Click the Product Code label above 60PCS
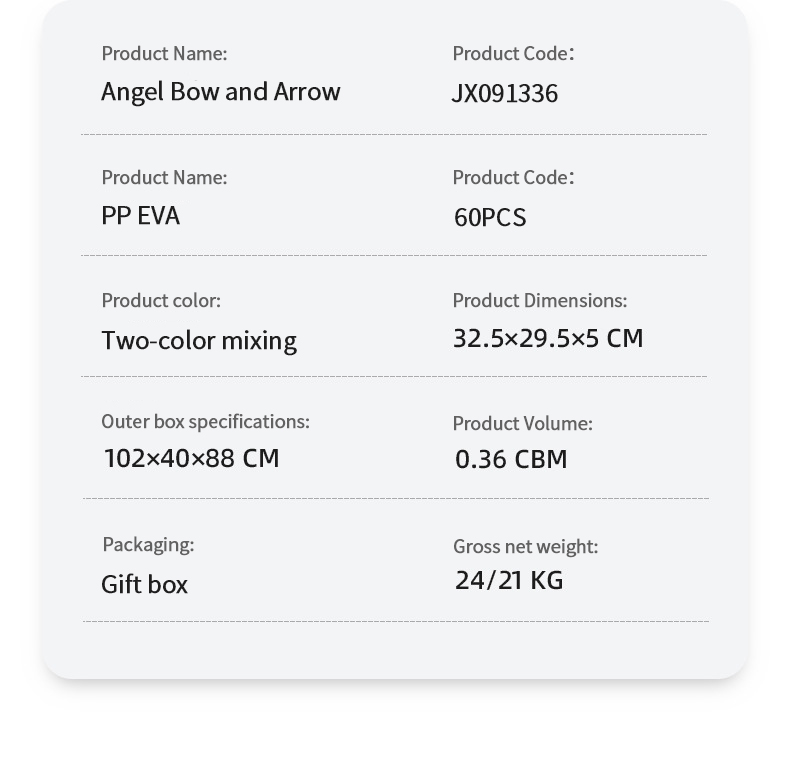The width and height of the screenshot is (790, 763). 513,177
